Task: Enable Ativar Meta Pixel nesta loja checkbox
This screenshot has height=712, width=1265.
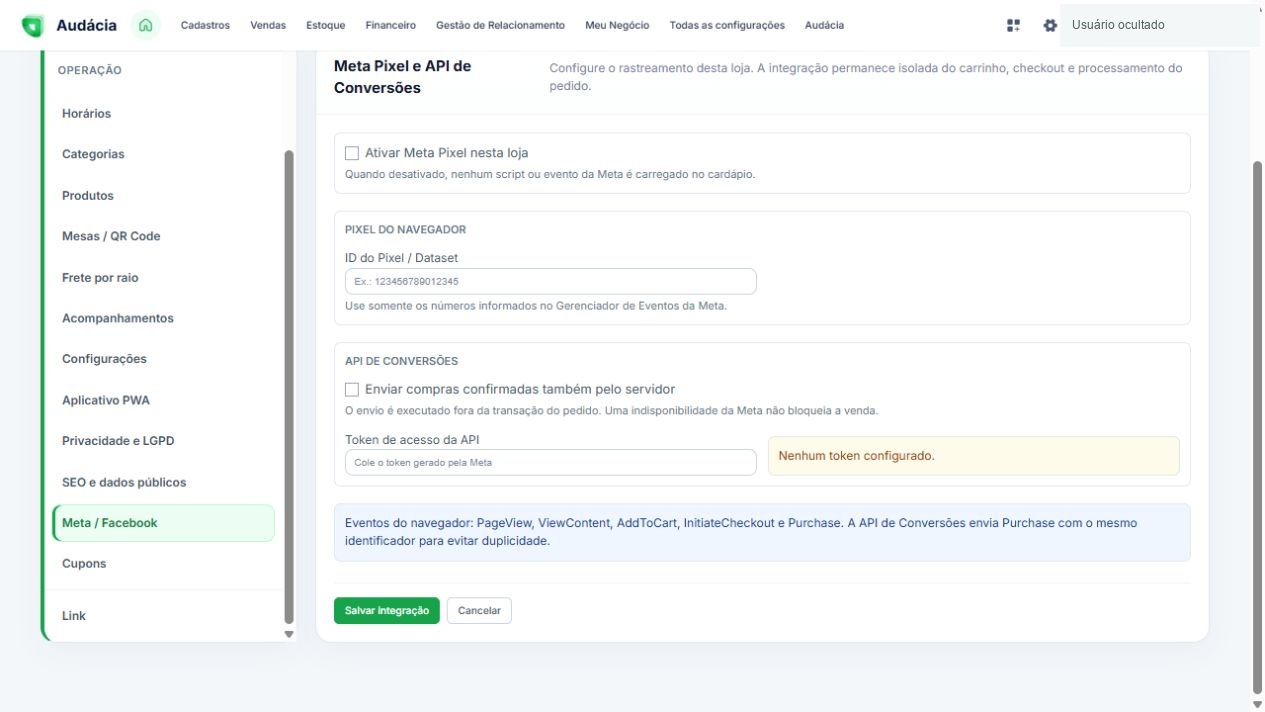Action: point(352,153)
